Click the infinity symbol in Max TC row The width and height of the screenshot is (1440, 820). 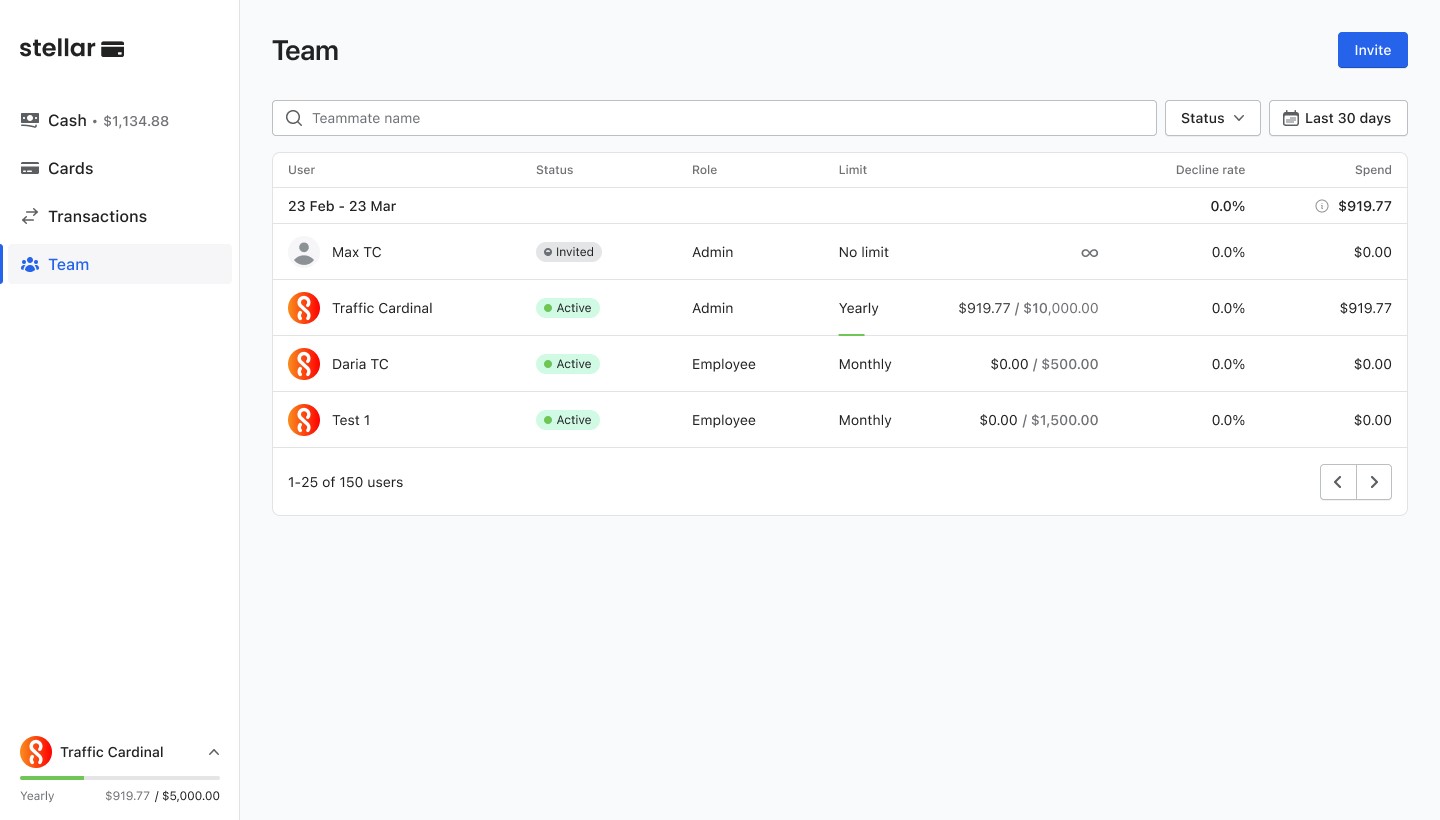click(x=1090, y=253)
